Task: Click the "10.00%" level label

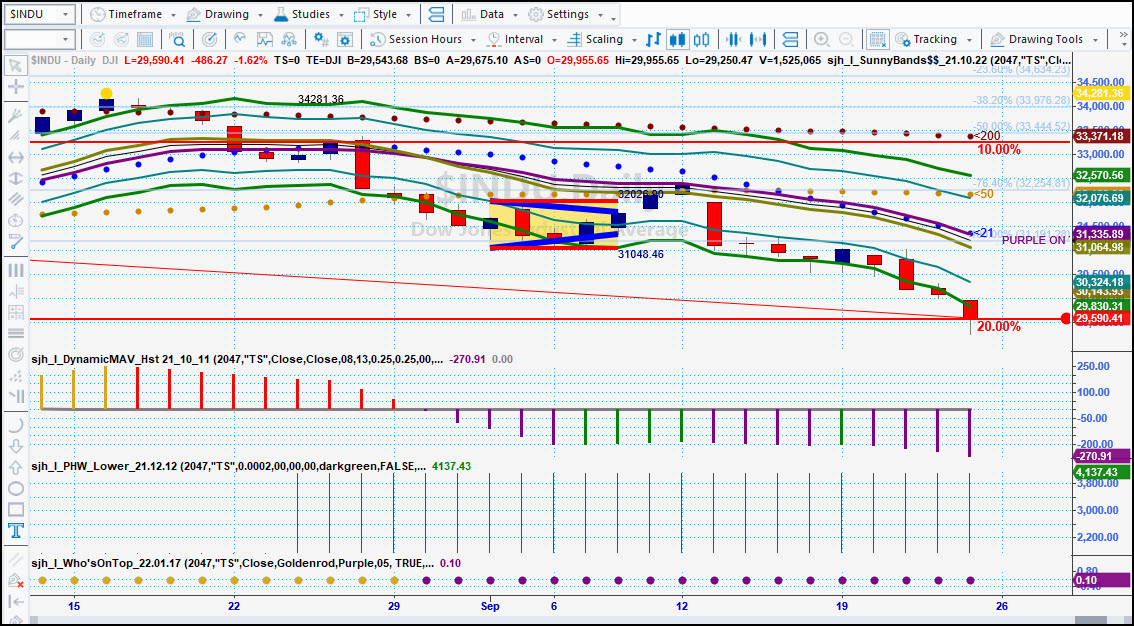Action: 999,150
